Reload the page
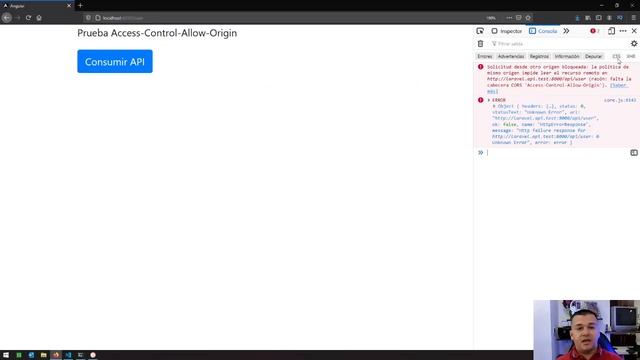This screenshot has width=640, height=360. pos(28,18)
